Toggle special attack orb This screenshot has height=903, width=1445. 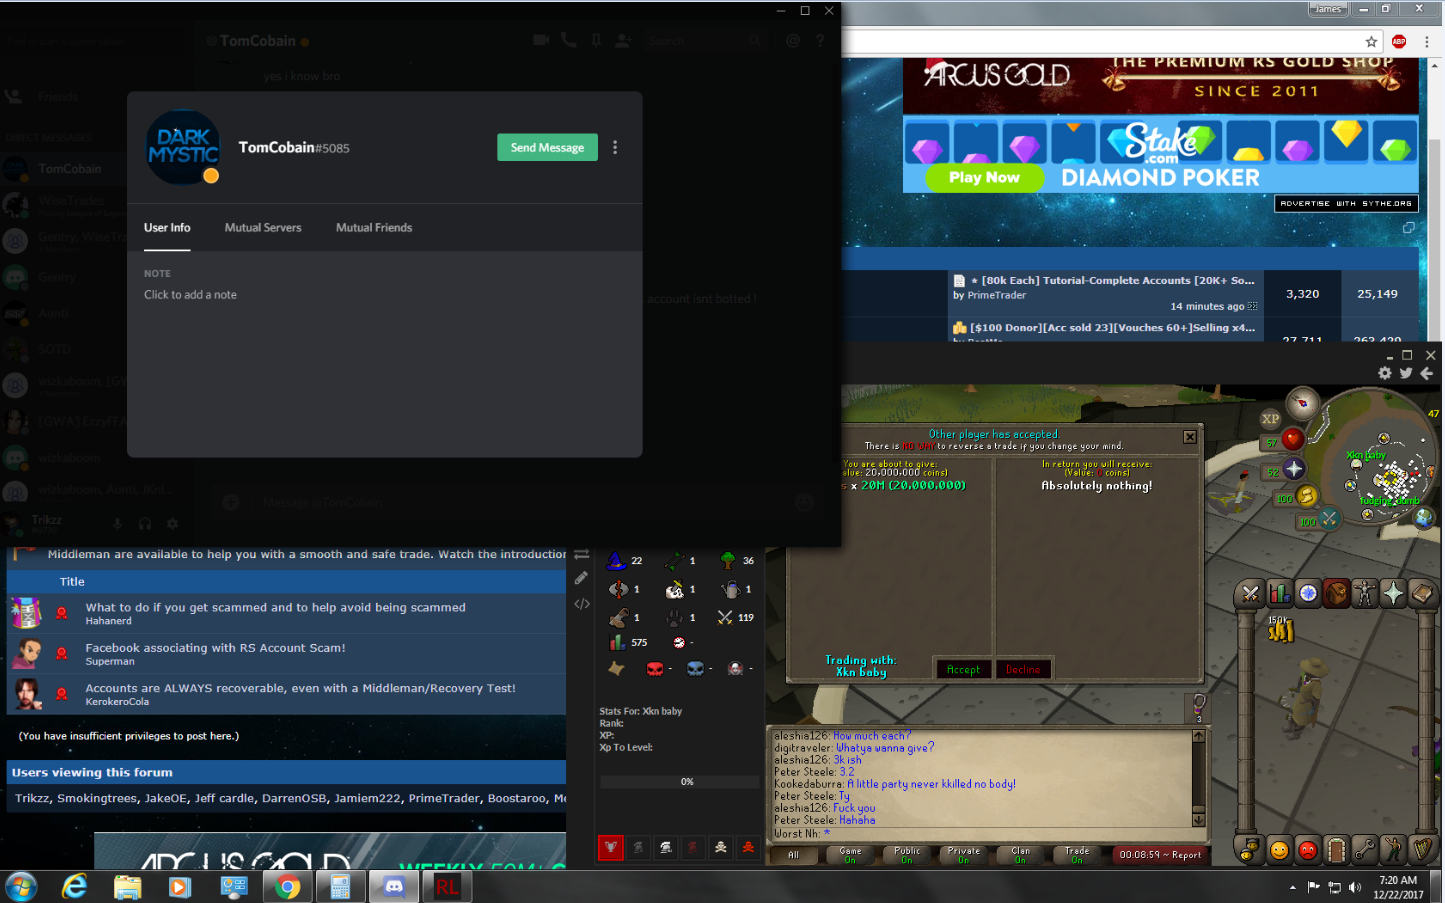pyautogui.click(x=1320, y=519)
